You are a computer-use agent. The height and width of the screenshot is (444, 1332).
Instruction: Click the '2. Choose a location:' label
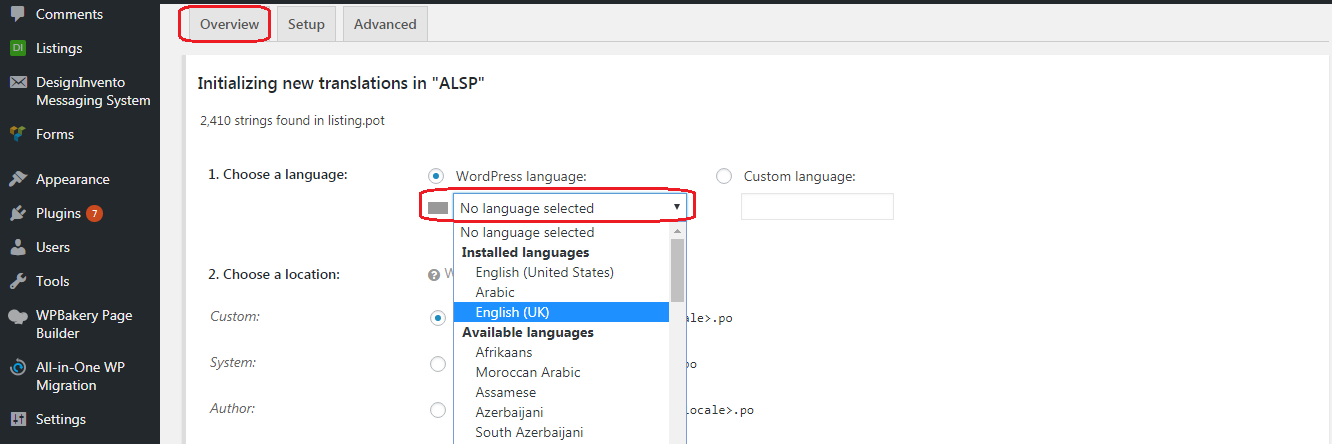(x=274, y=274)
